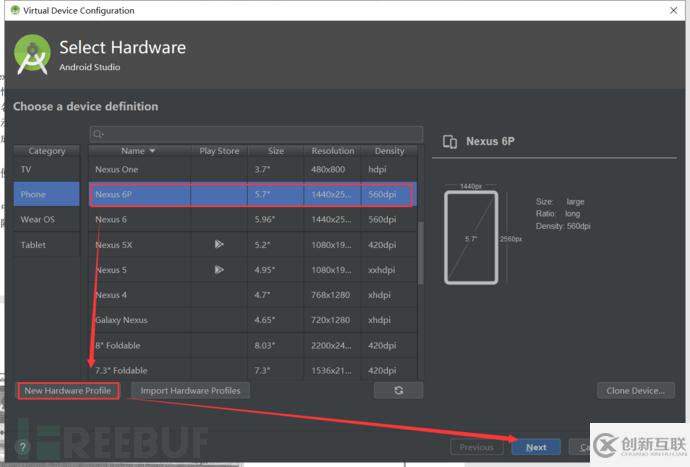Image resolution: width=690 pixels, height=467 pixels.
Task: Click the device table vertical scrollbar
Action: (x=420, y=253)
